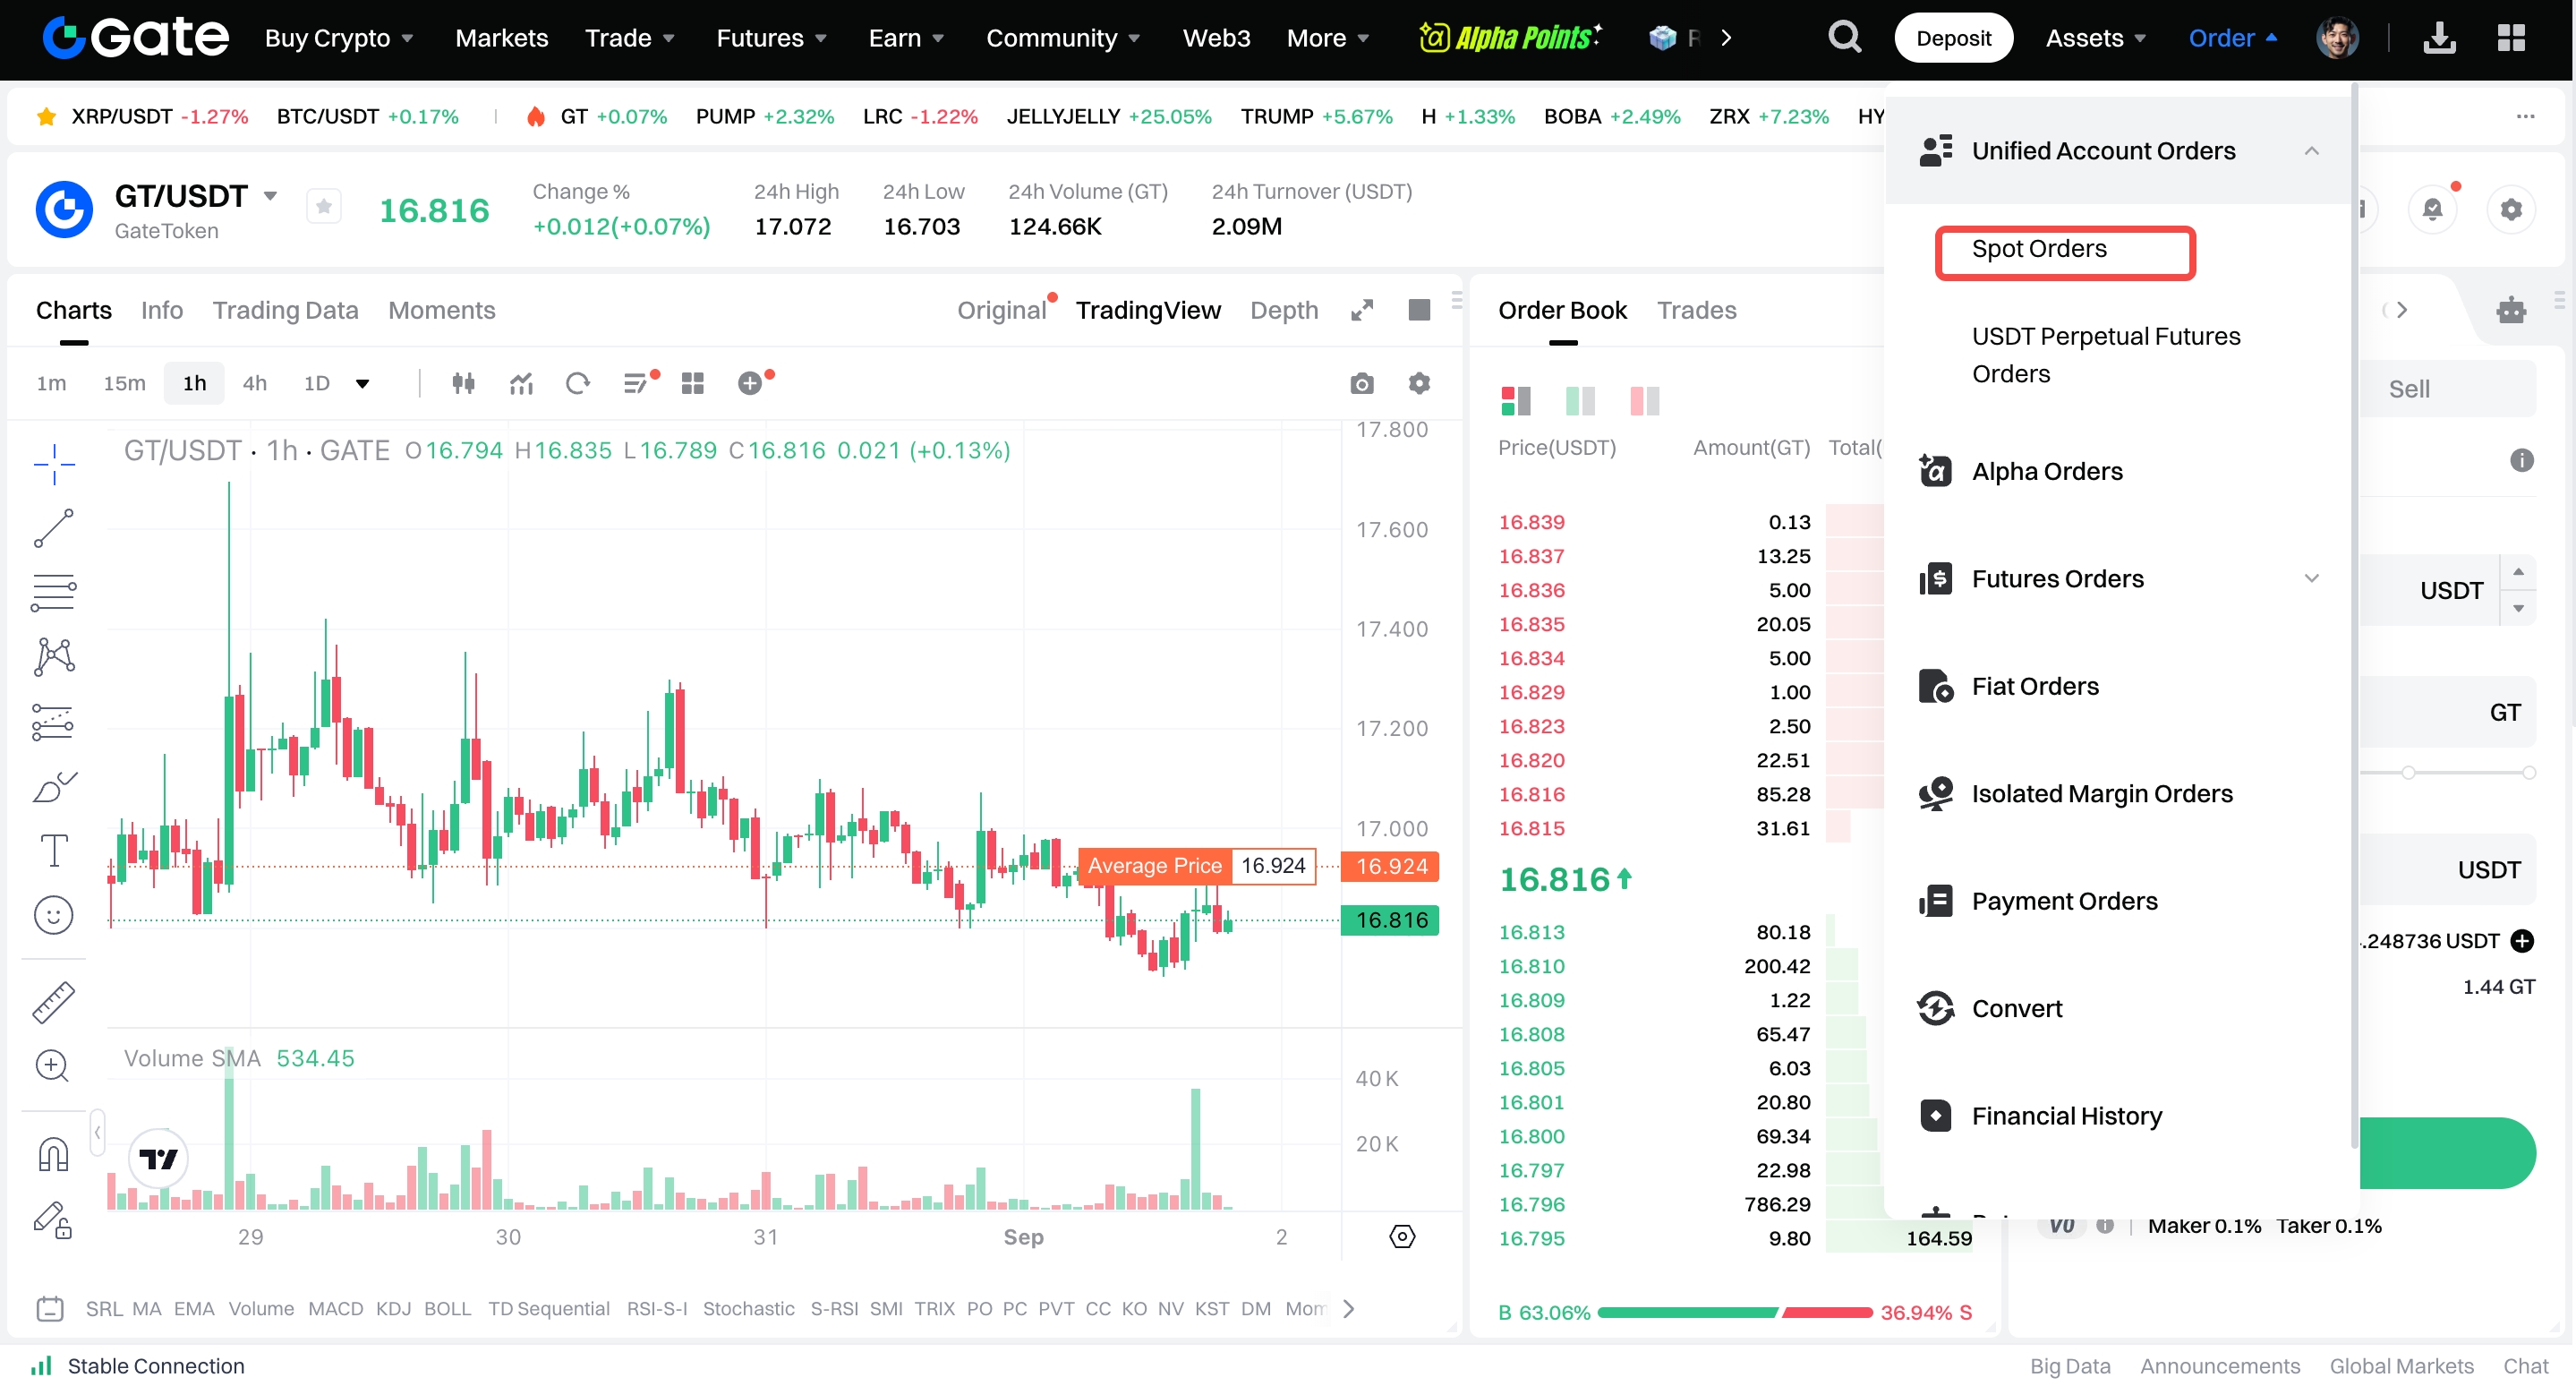Show only buy orders in order book
Image resolution: width=2576 pixels, height=1386 pixels.
point(1580,401)
